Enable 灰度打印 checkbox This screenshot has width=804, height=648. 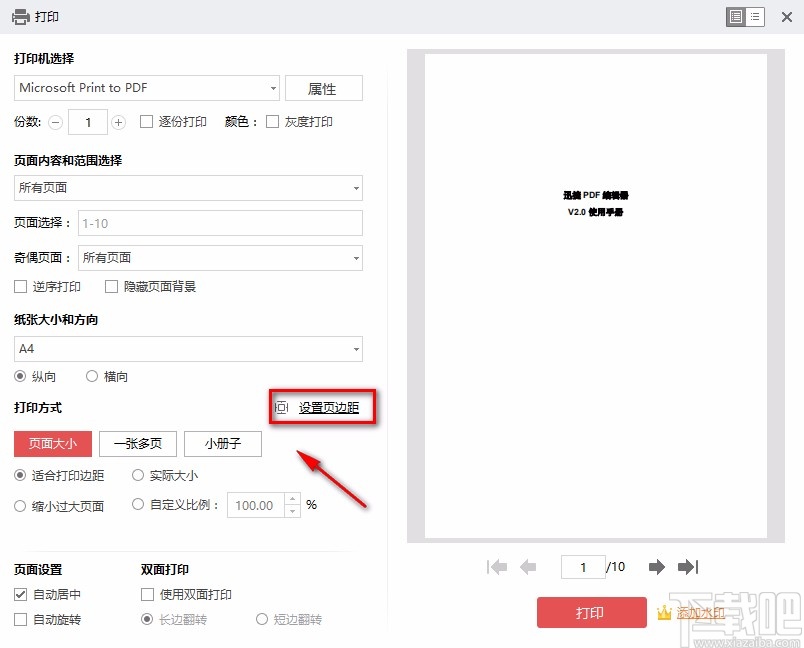[x=273, y=121]
